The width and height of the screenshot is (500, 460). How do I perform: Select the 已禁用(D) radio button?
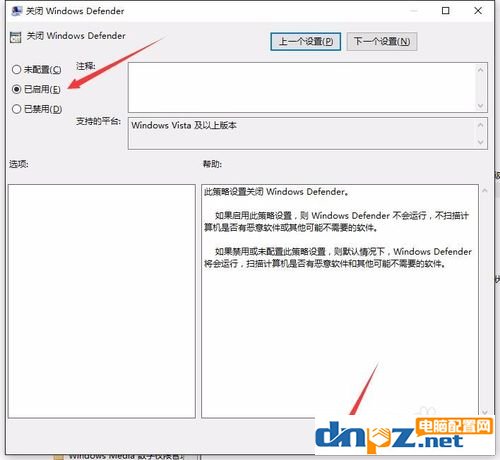(x=16, y=109)
